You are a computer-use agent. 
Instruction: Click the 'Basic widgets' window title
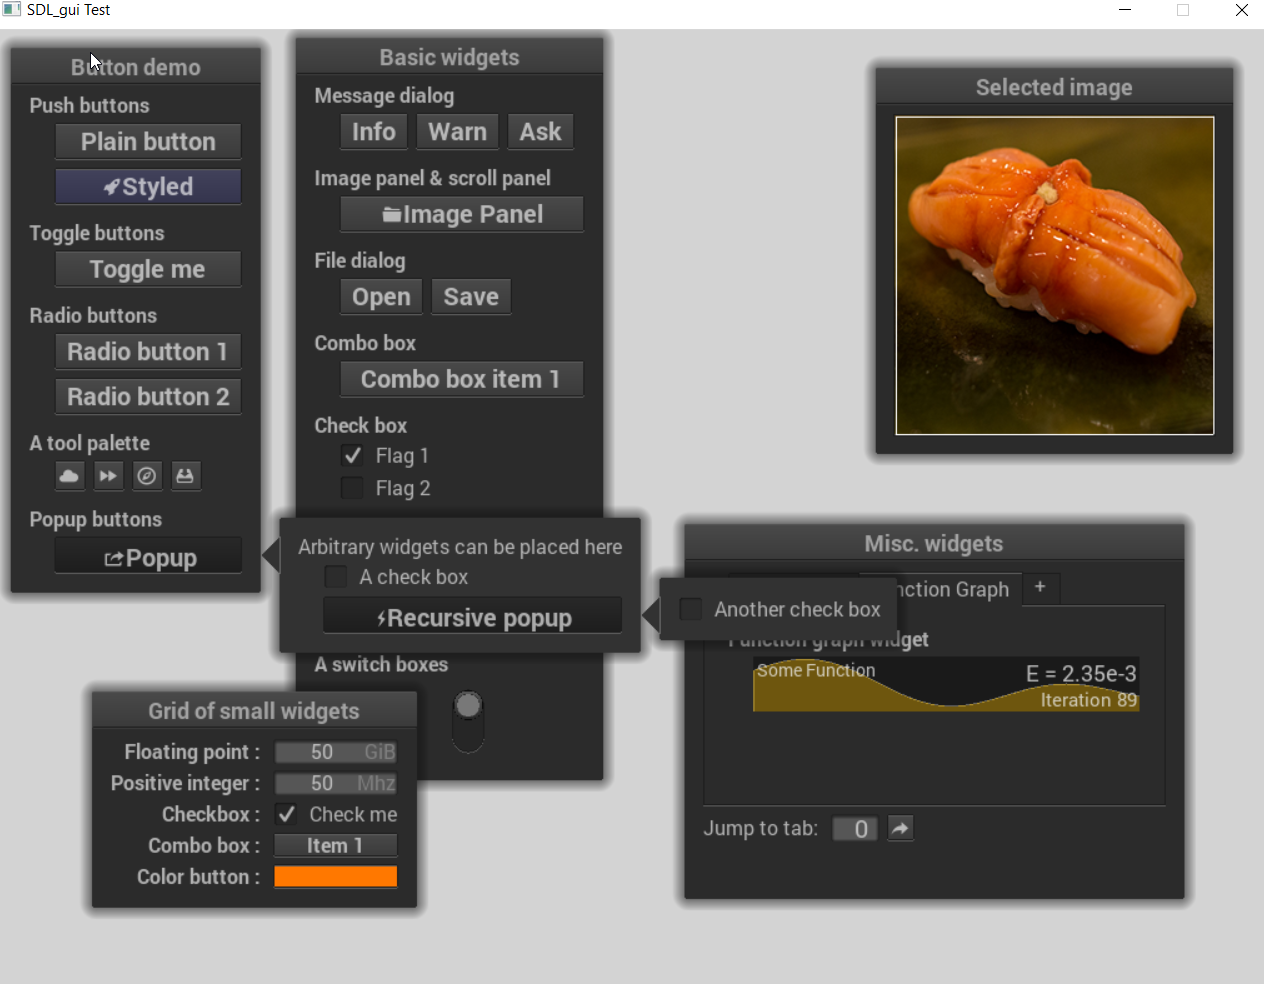tap(449, 57)
